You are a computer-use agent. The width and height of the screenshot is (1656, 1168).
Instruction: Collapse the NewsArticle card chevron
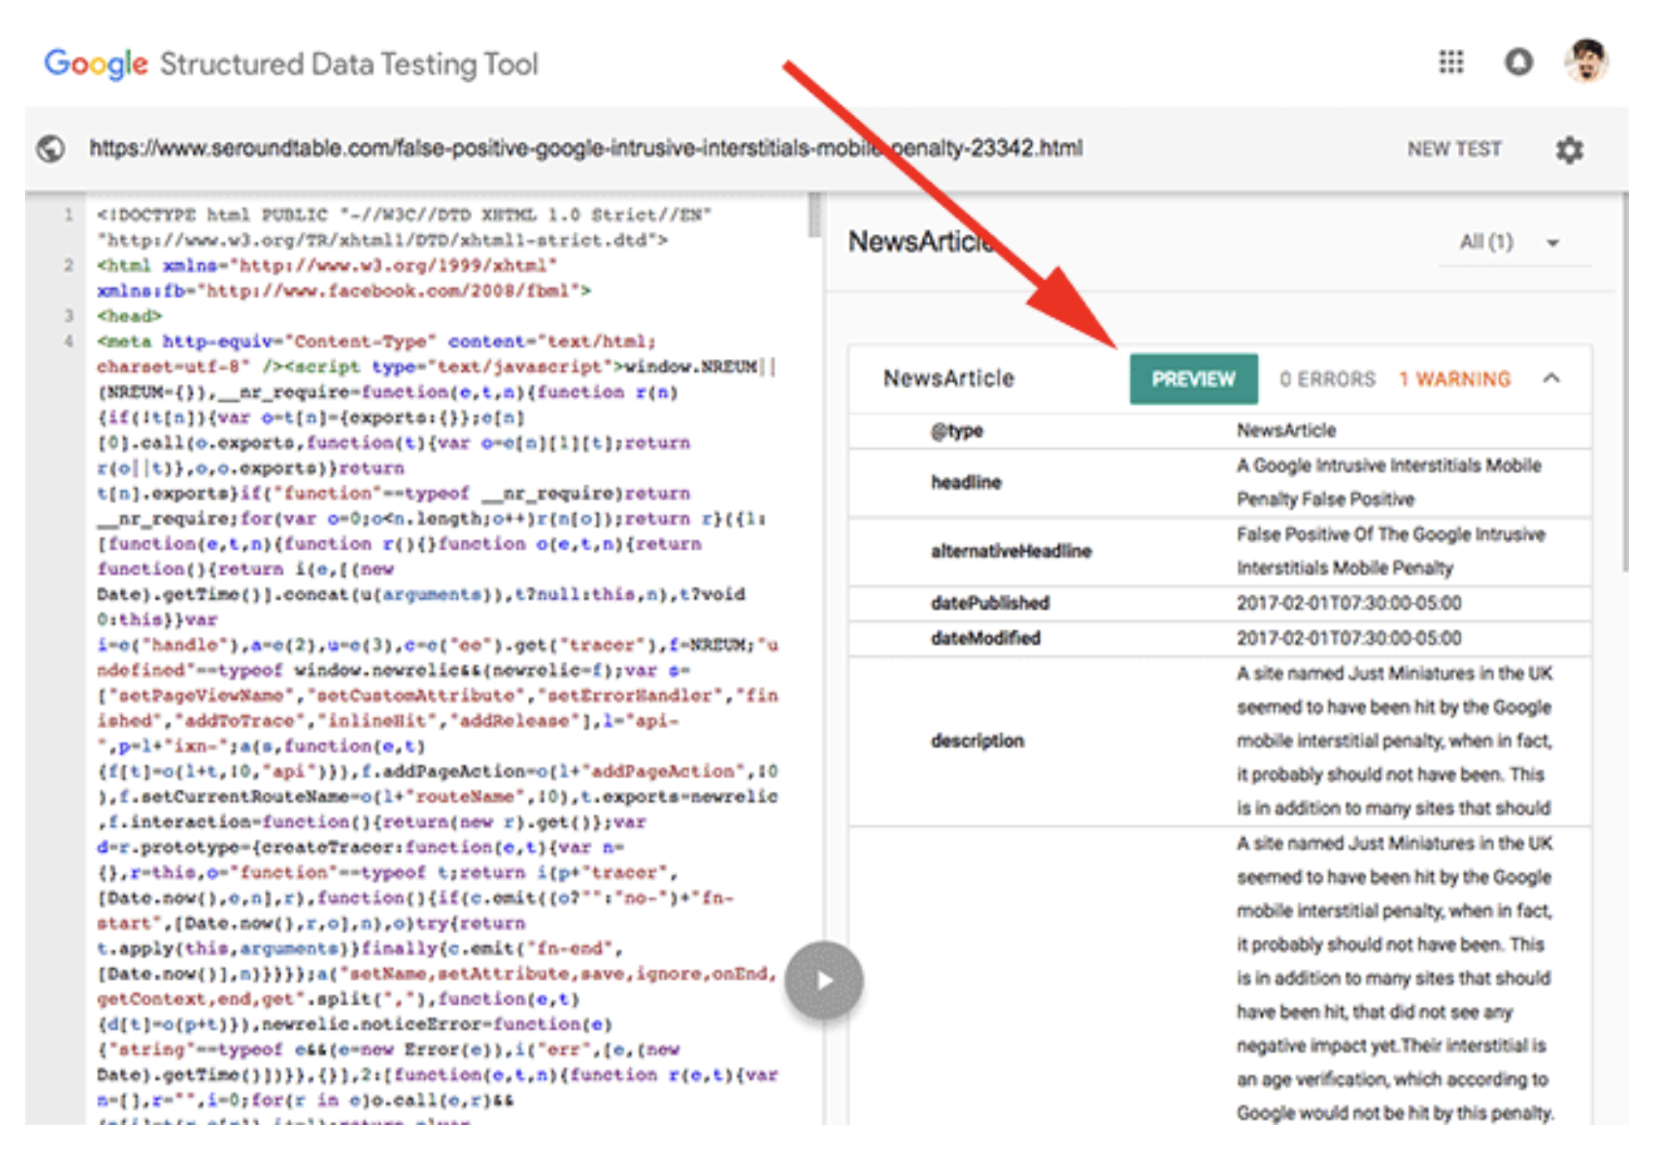point(1551,378)
